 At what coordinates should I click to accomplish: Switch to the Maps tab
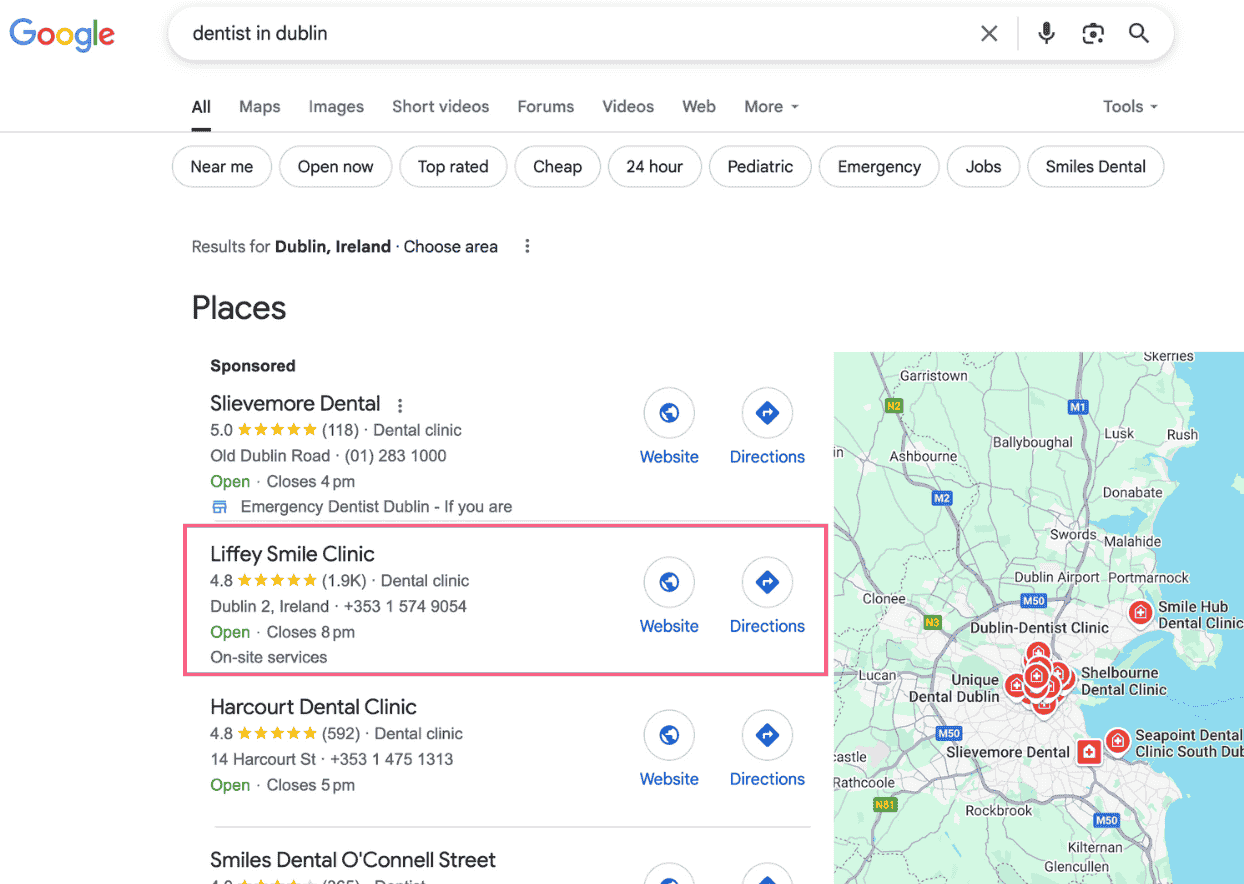pyautogui.click(x=259, y=106)
